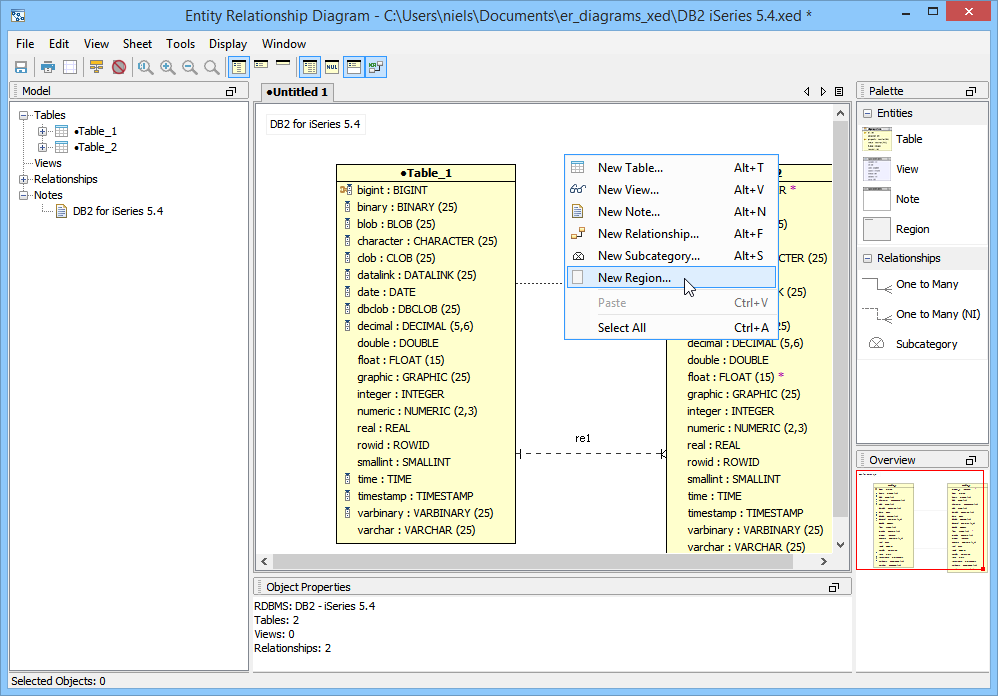Choose New Note... in context menu

[x=671, y=212]
